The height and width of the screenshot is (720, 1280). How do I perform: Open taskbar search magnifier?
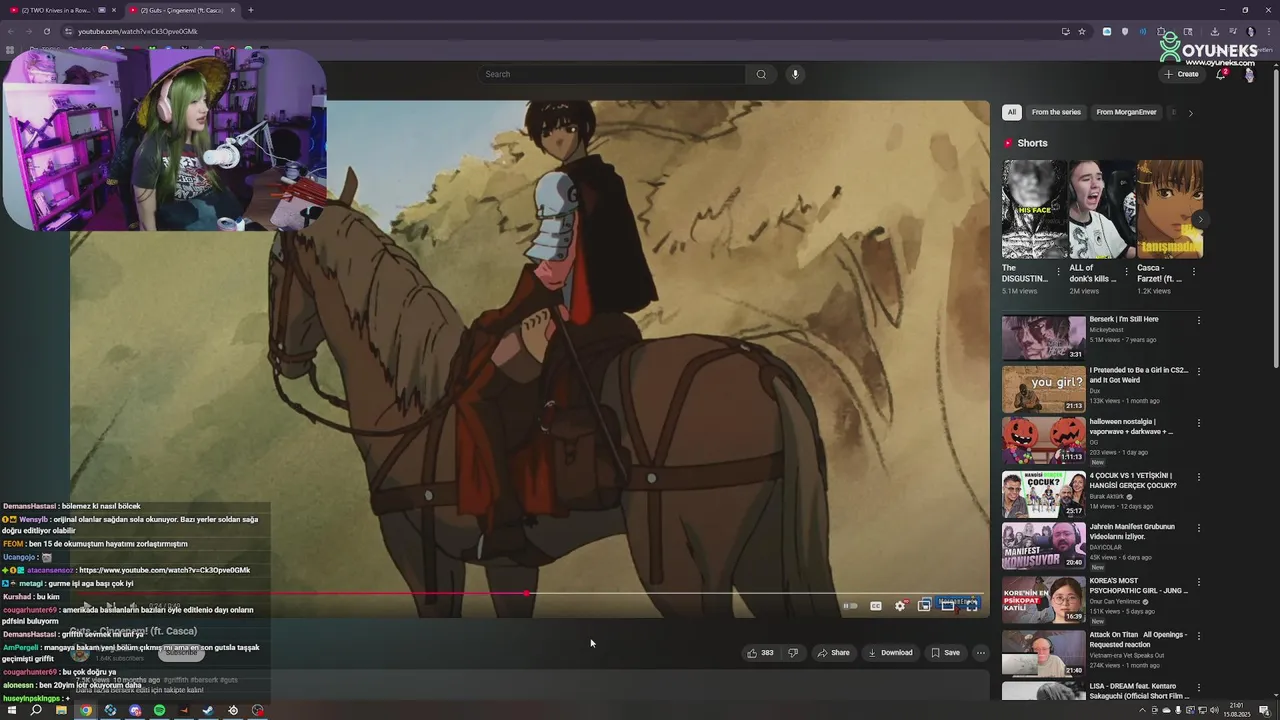pos(36,710)
